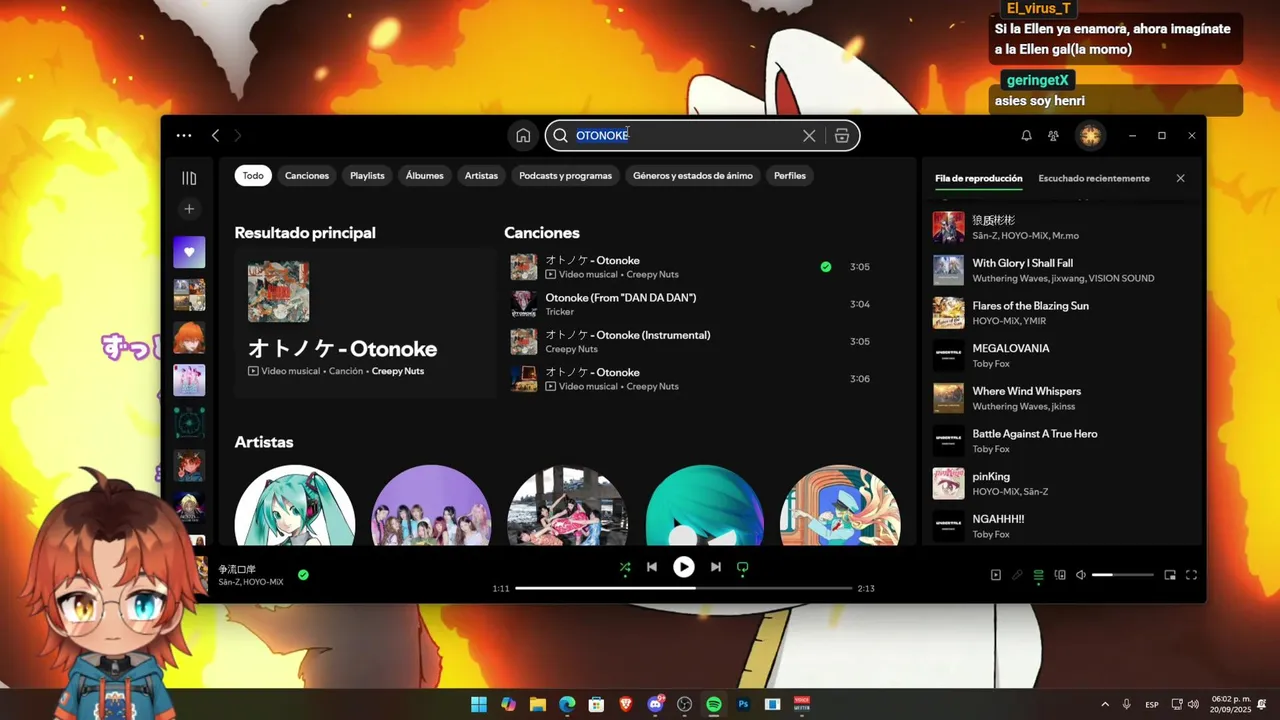Image resolution: width=1280 pixels, height=720 pixels.
Task: Toggle shuffle playback
Action: click(x=625, y=567)
